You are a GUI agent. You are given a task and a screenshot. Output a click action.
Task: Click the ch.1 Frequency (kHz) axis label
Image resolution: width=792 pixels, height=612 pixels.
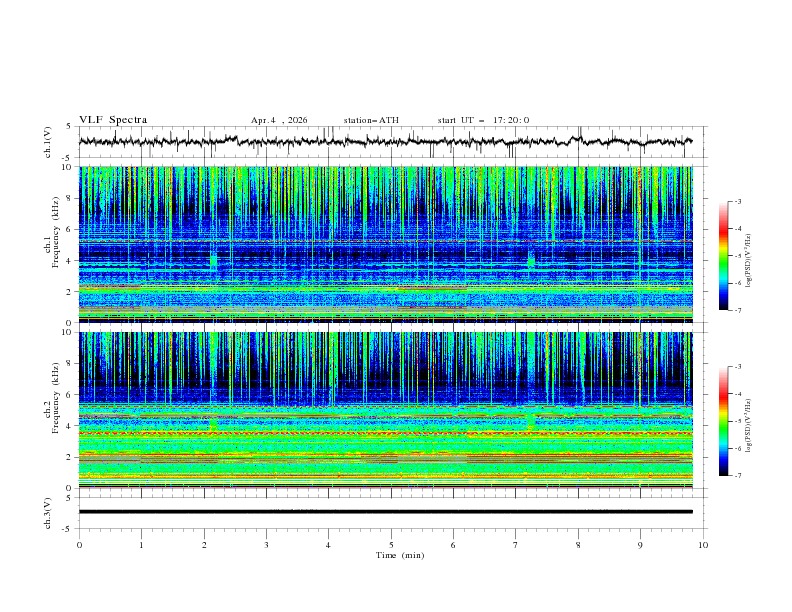coord(52,244)
